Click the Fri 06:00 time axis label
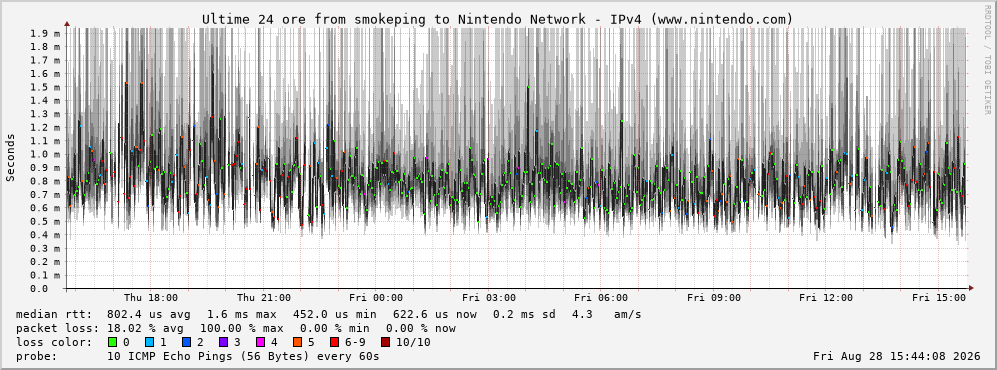997x370 pixels. pos(601,298)
